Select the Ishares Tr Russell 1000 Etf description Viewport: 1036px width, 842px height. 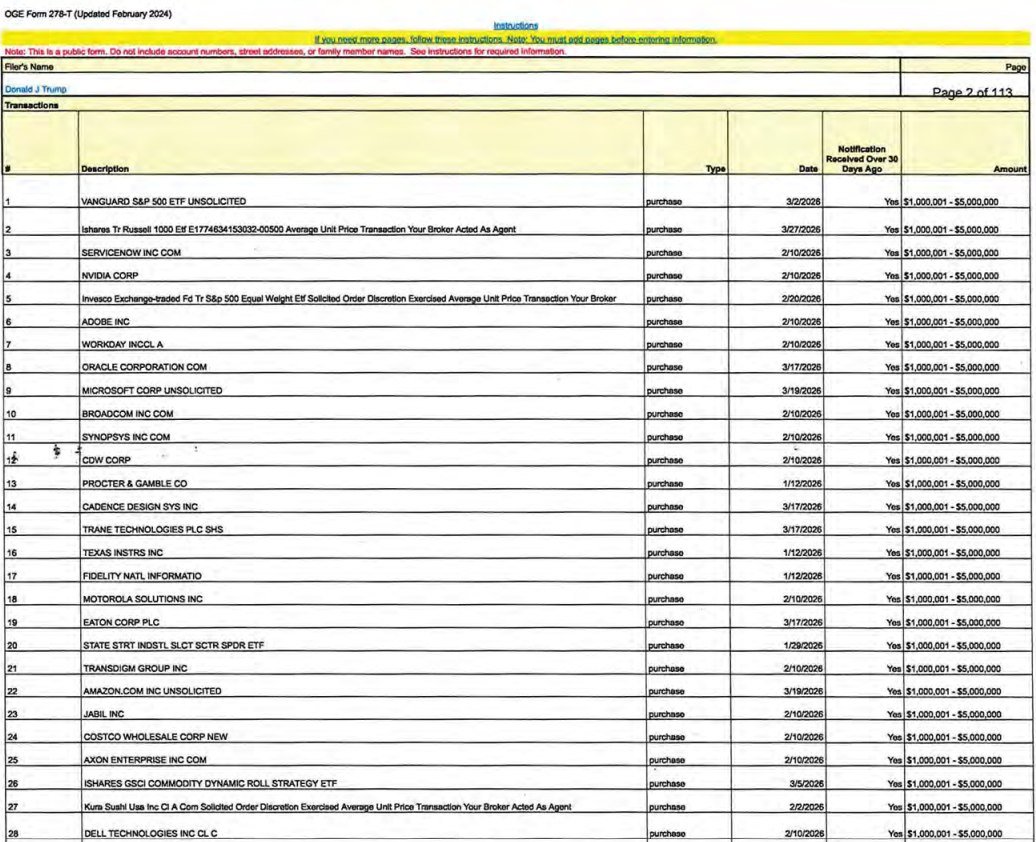coord(298,229)
